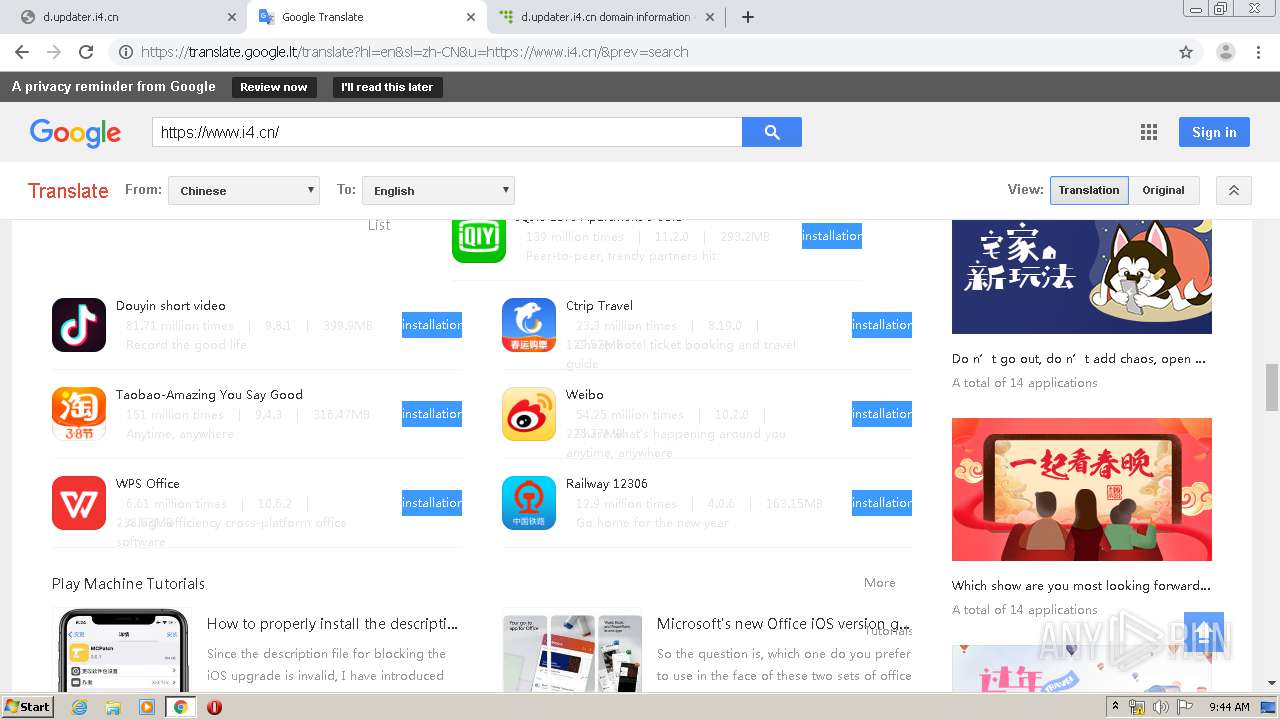This screenshot has width=1280, height=720.
Task: Open the Chrome profile avatar icon
Action: [1225, 52]
